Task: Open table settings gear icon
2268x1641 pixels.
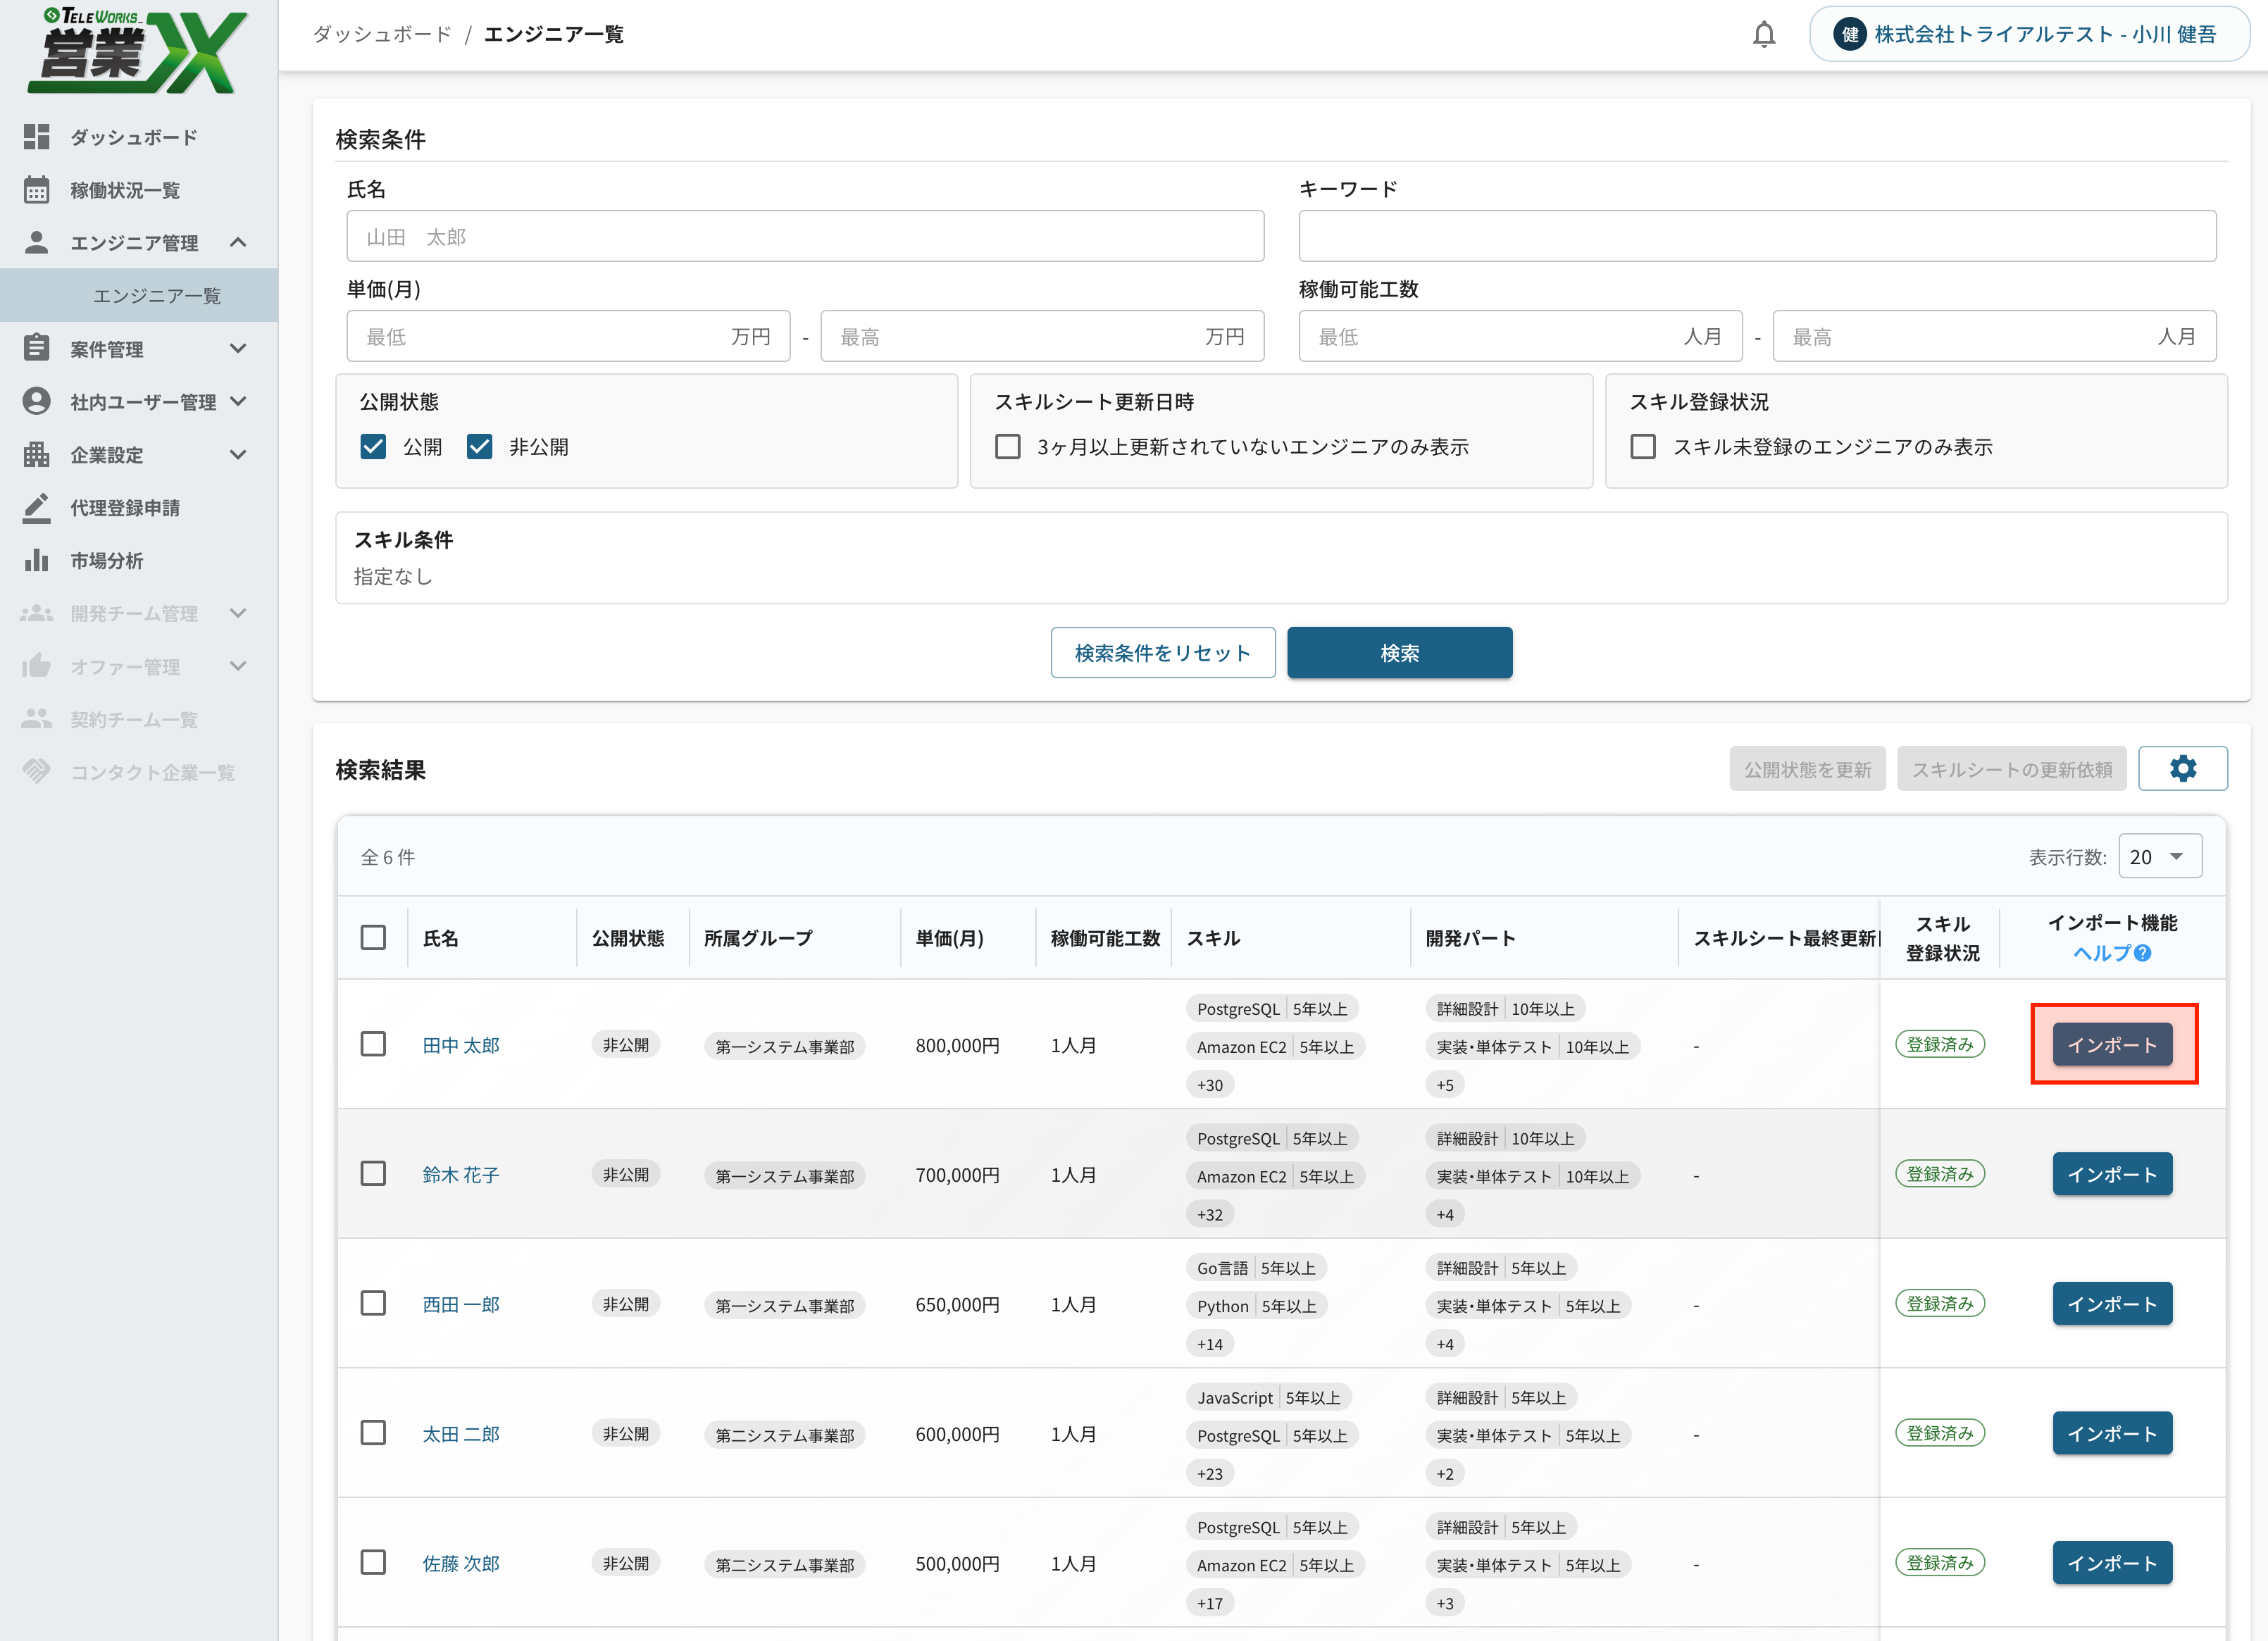Action: pos(2182,768)
